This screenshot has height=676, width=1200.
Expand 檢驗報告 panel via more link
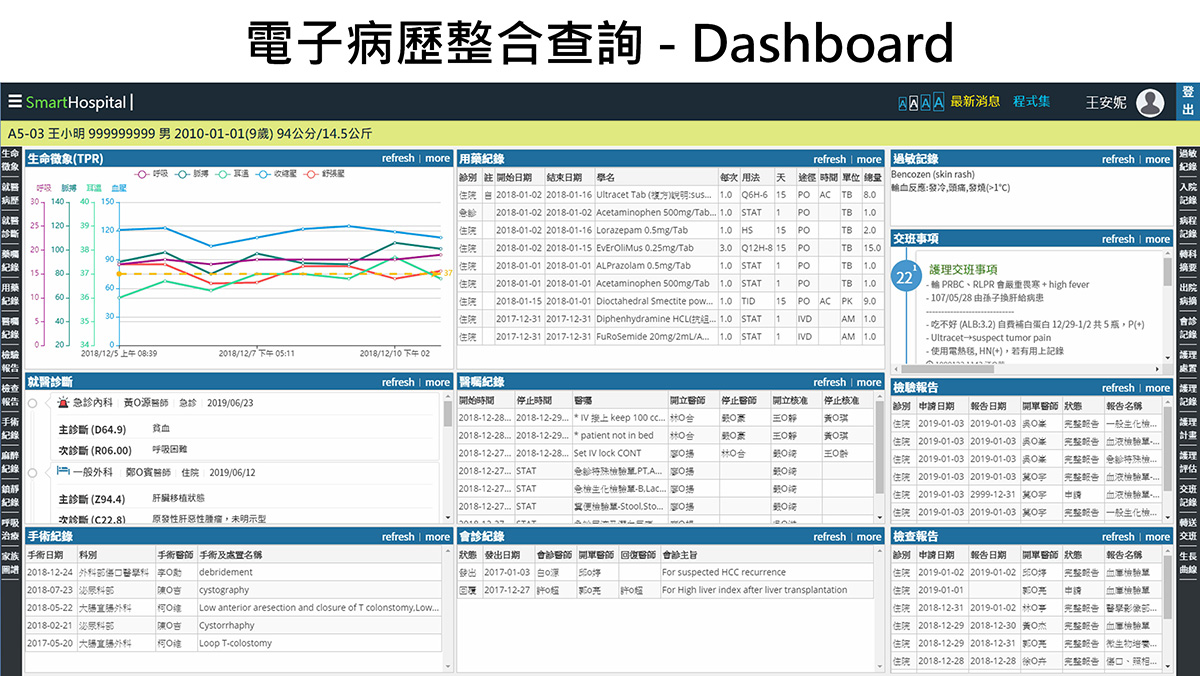[x=1157, y=388]
